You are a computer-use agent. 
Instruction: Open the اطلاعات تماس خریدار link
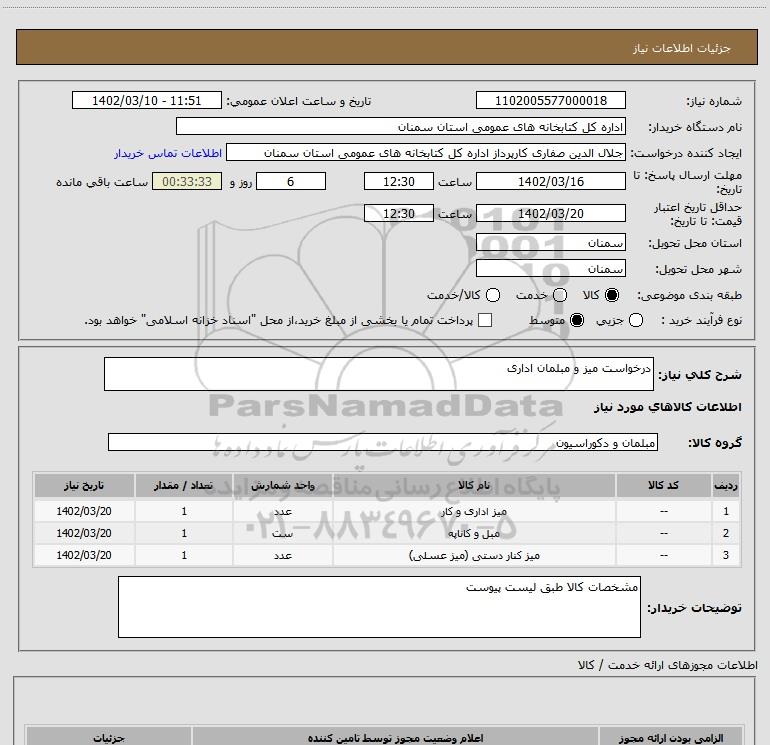point(168,153)
